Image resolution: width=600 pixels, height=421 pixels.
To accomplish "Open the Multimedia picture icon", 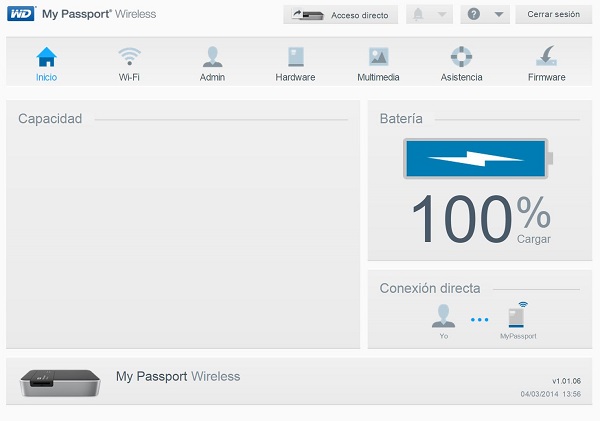I will [378, 57].
